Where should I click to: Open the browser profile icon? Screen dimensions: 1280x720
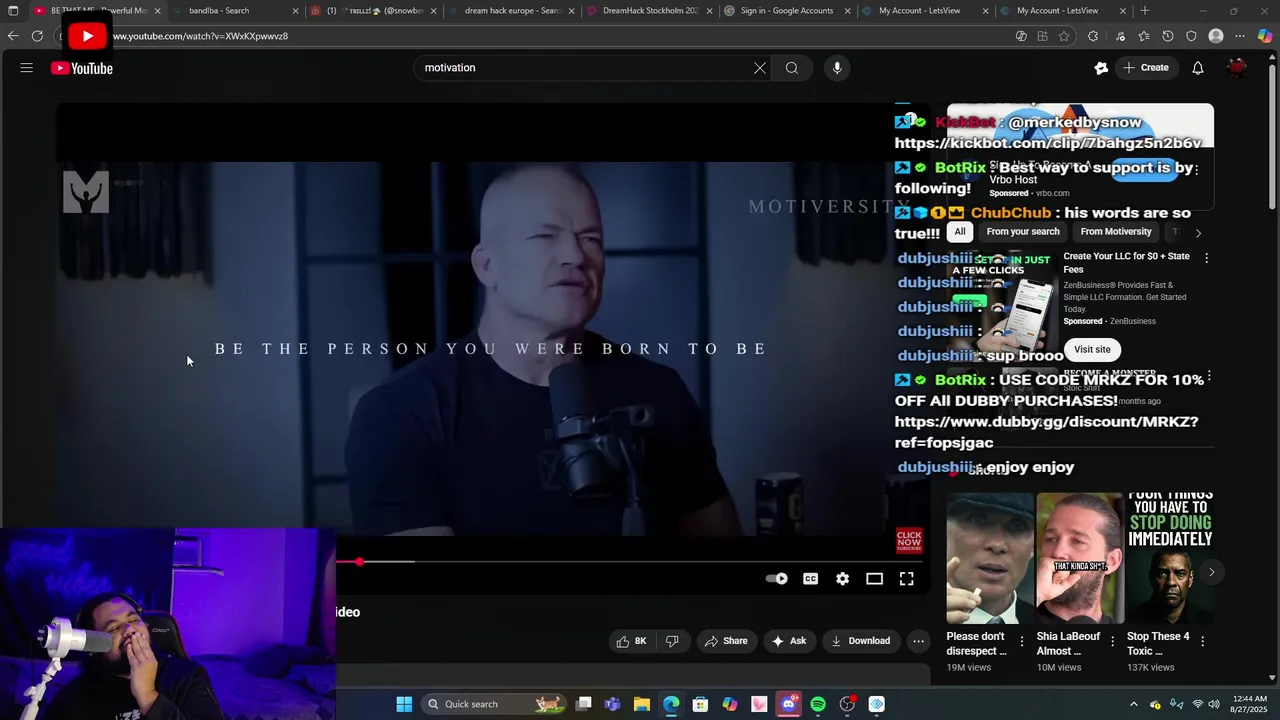coord(1216,36)
